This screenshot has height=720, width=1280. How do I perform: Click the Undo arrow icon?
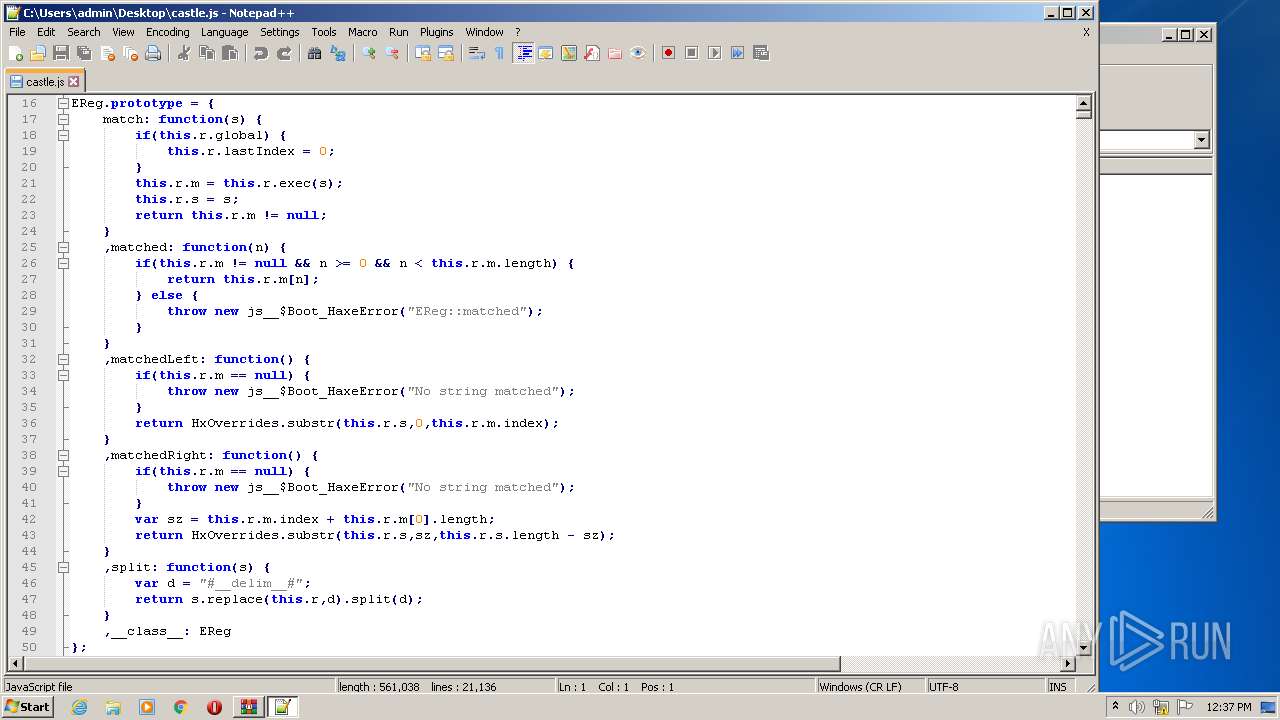[261, 53]
